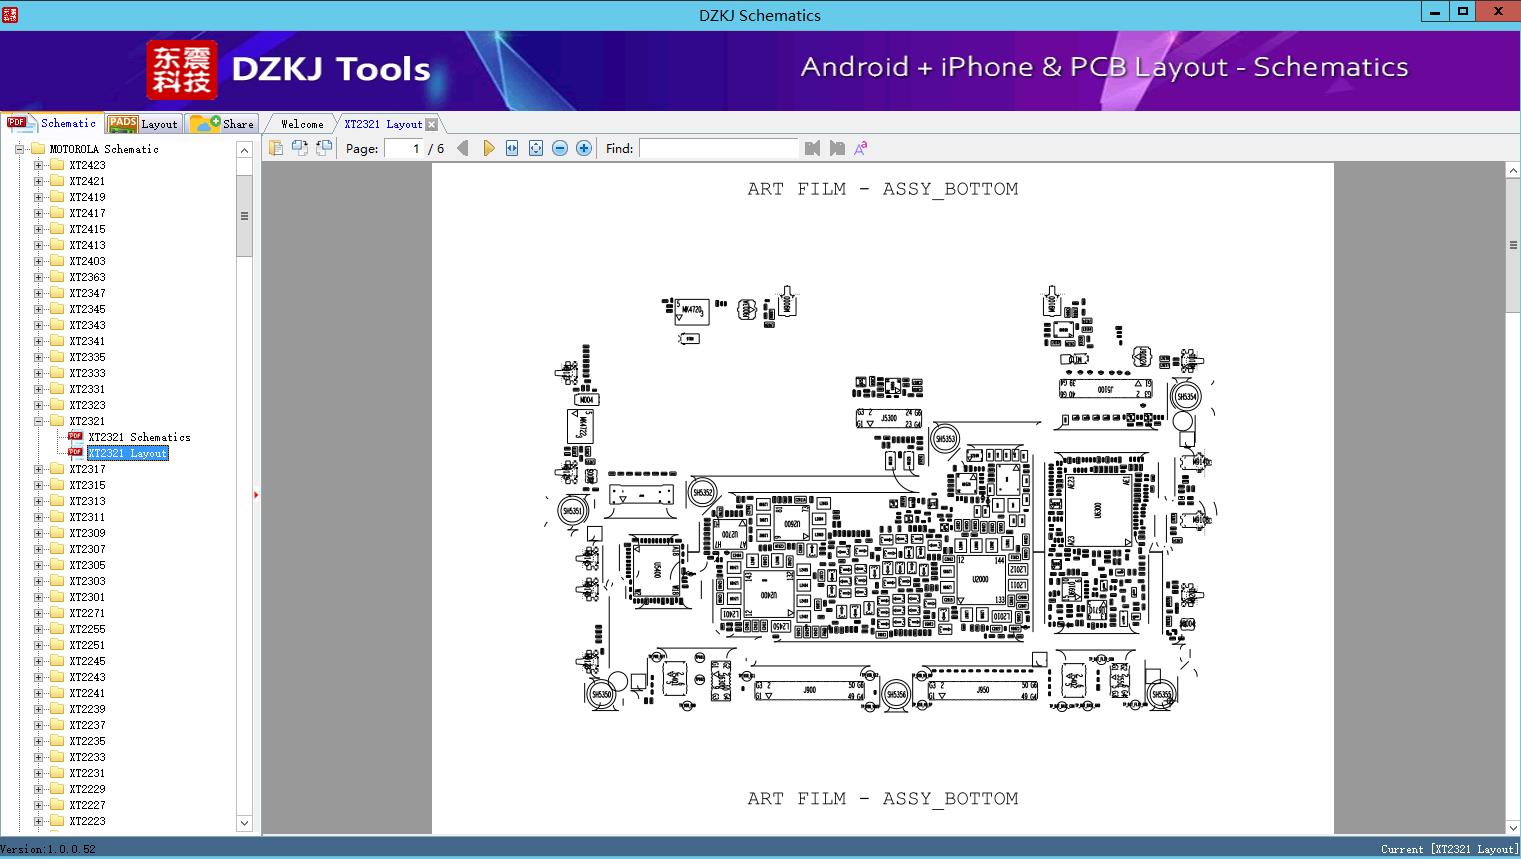Screen dimensions: 1521x859
Task: Click the find next match icon
Action: [x=836, y=148]
